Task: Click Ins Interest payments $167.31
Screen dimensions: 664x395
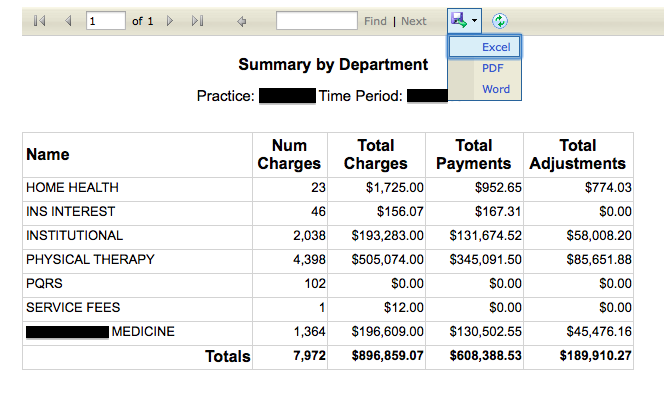Action: coord(498,211)
